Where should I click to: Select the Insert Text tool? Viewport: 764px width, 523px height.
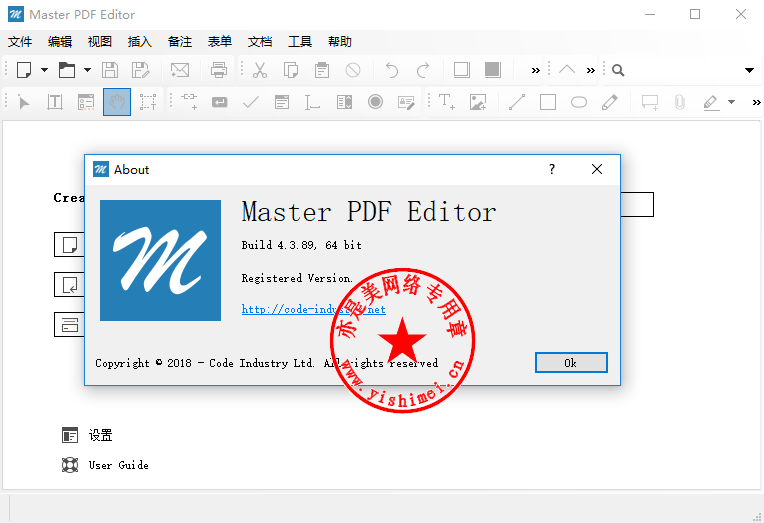(447, 102)
